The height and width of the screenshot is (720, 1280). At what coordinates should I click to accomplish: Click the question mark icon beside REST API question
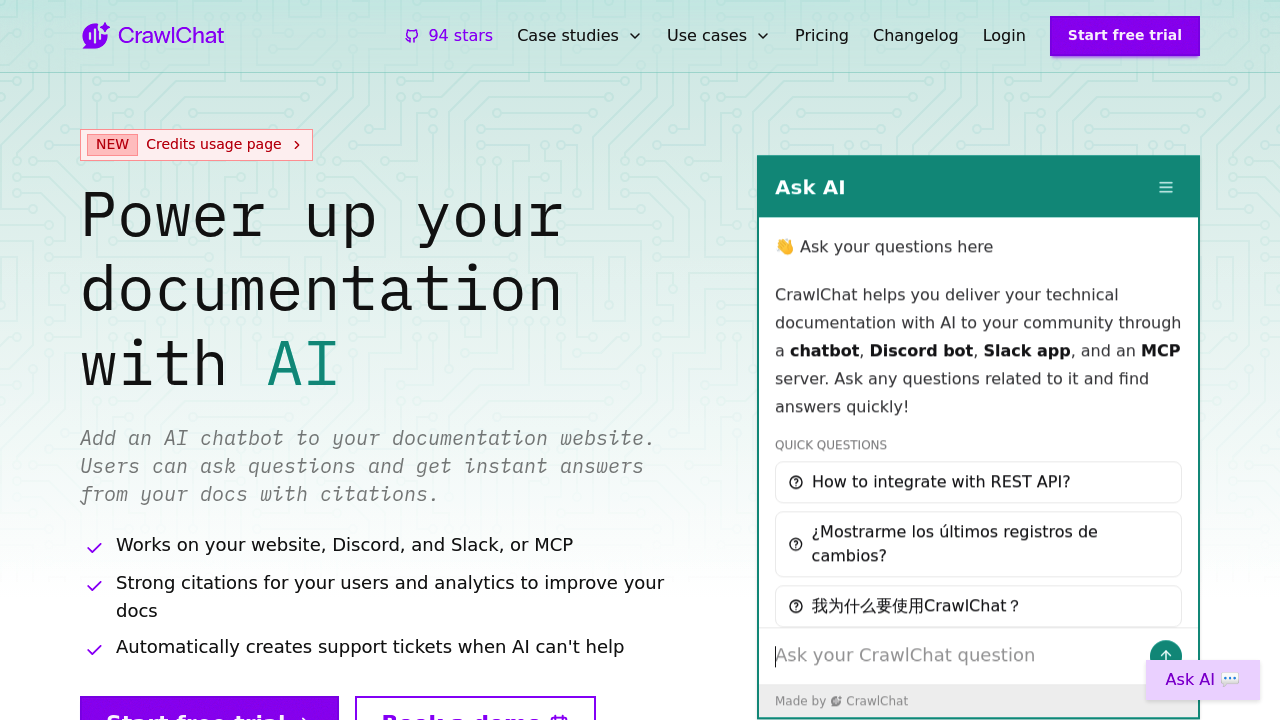click(x=795, y=481)
